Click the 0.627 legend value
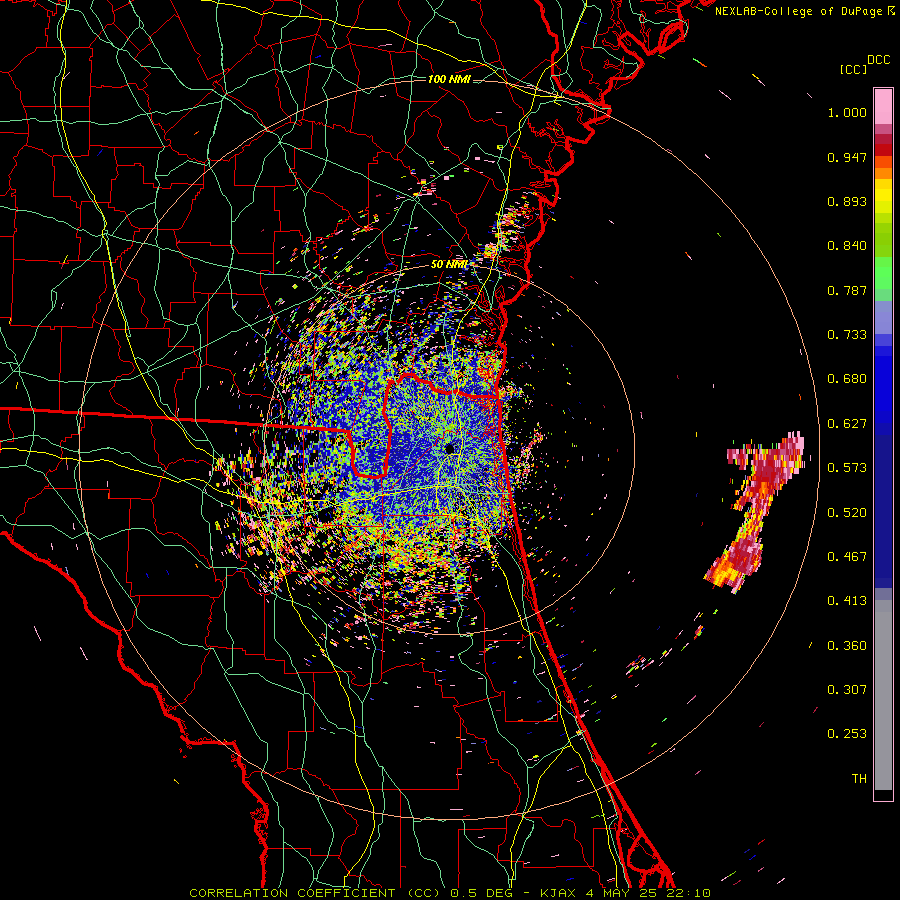 tap(847, 424)
